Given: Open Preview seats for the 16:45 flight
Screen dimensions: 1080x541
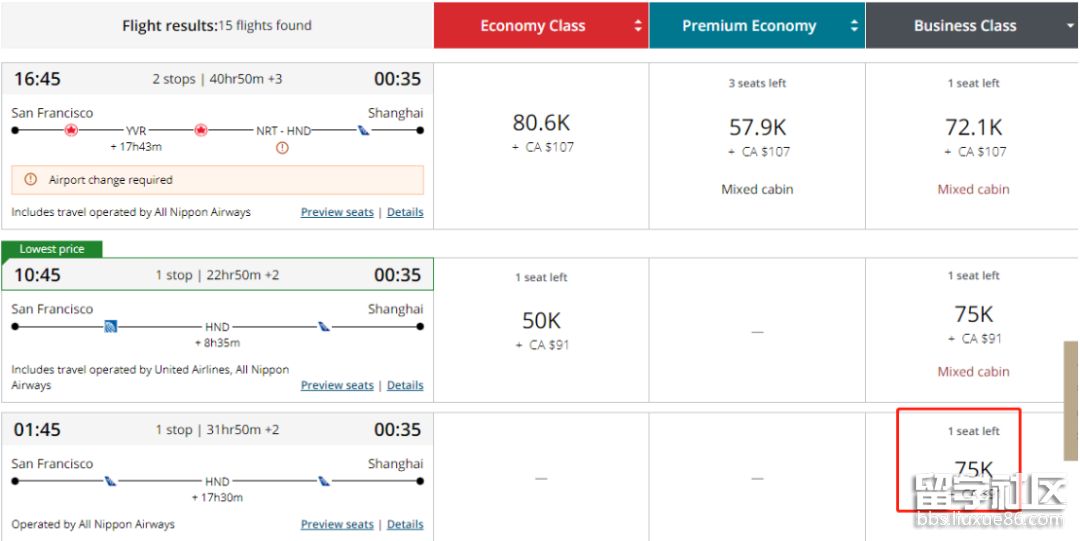Looking at the screenshot, I should pos(337,212).
